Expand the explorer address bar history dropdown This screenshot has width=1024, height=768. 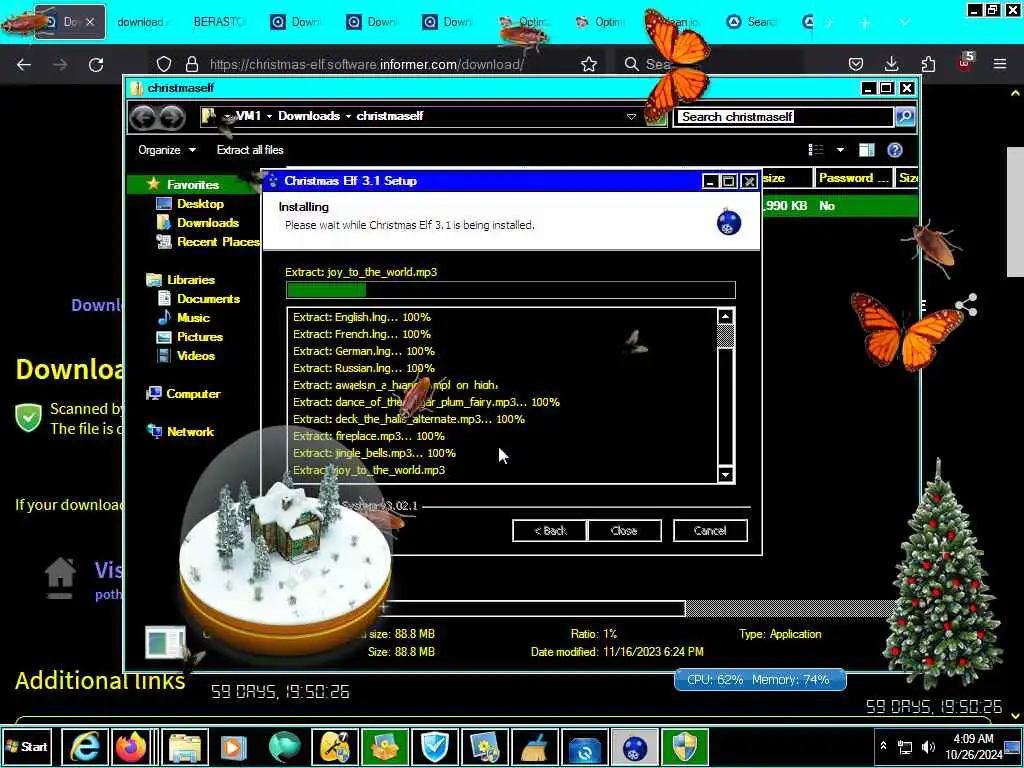(632, 117)
